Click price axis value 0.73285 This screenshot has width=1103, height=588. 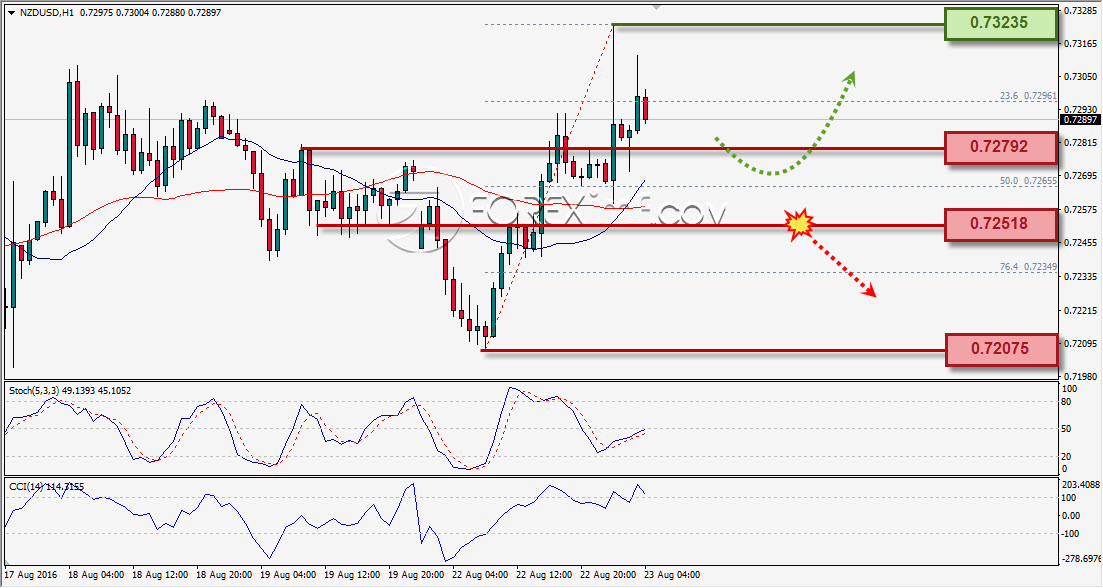click(1082, 11)
